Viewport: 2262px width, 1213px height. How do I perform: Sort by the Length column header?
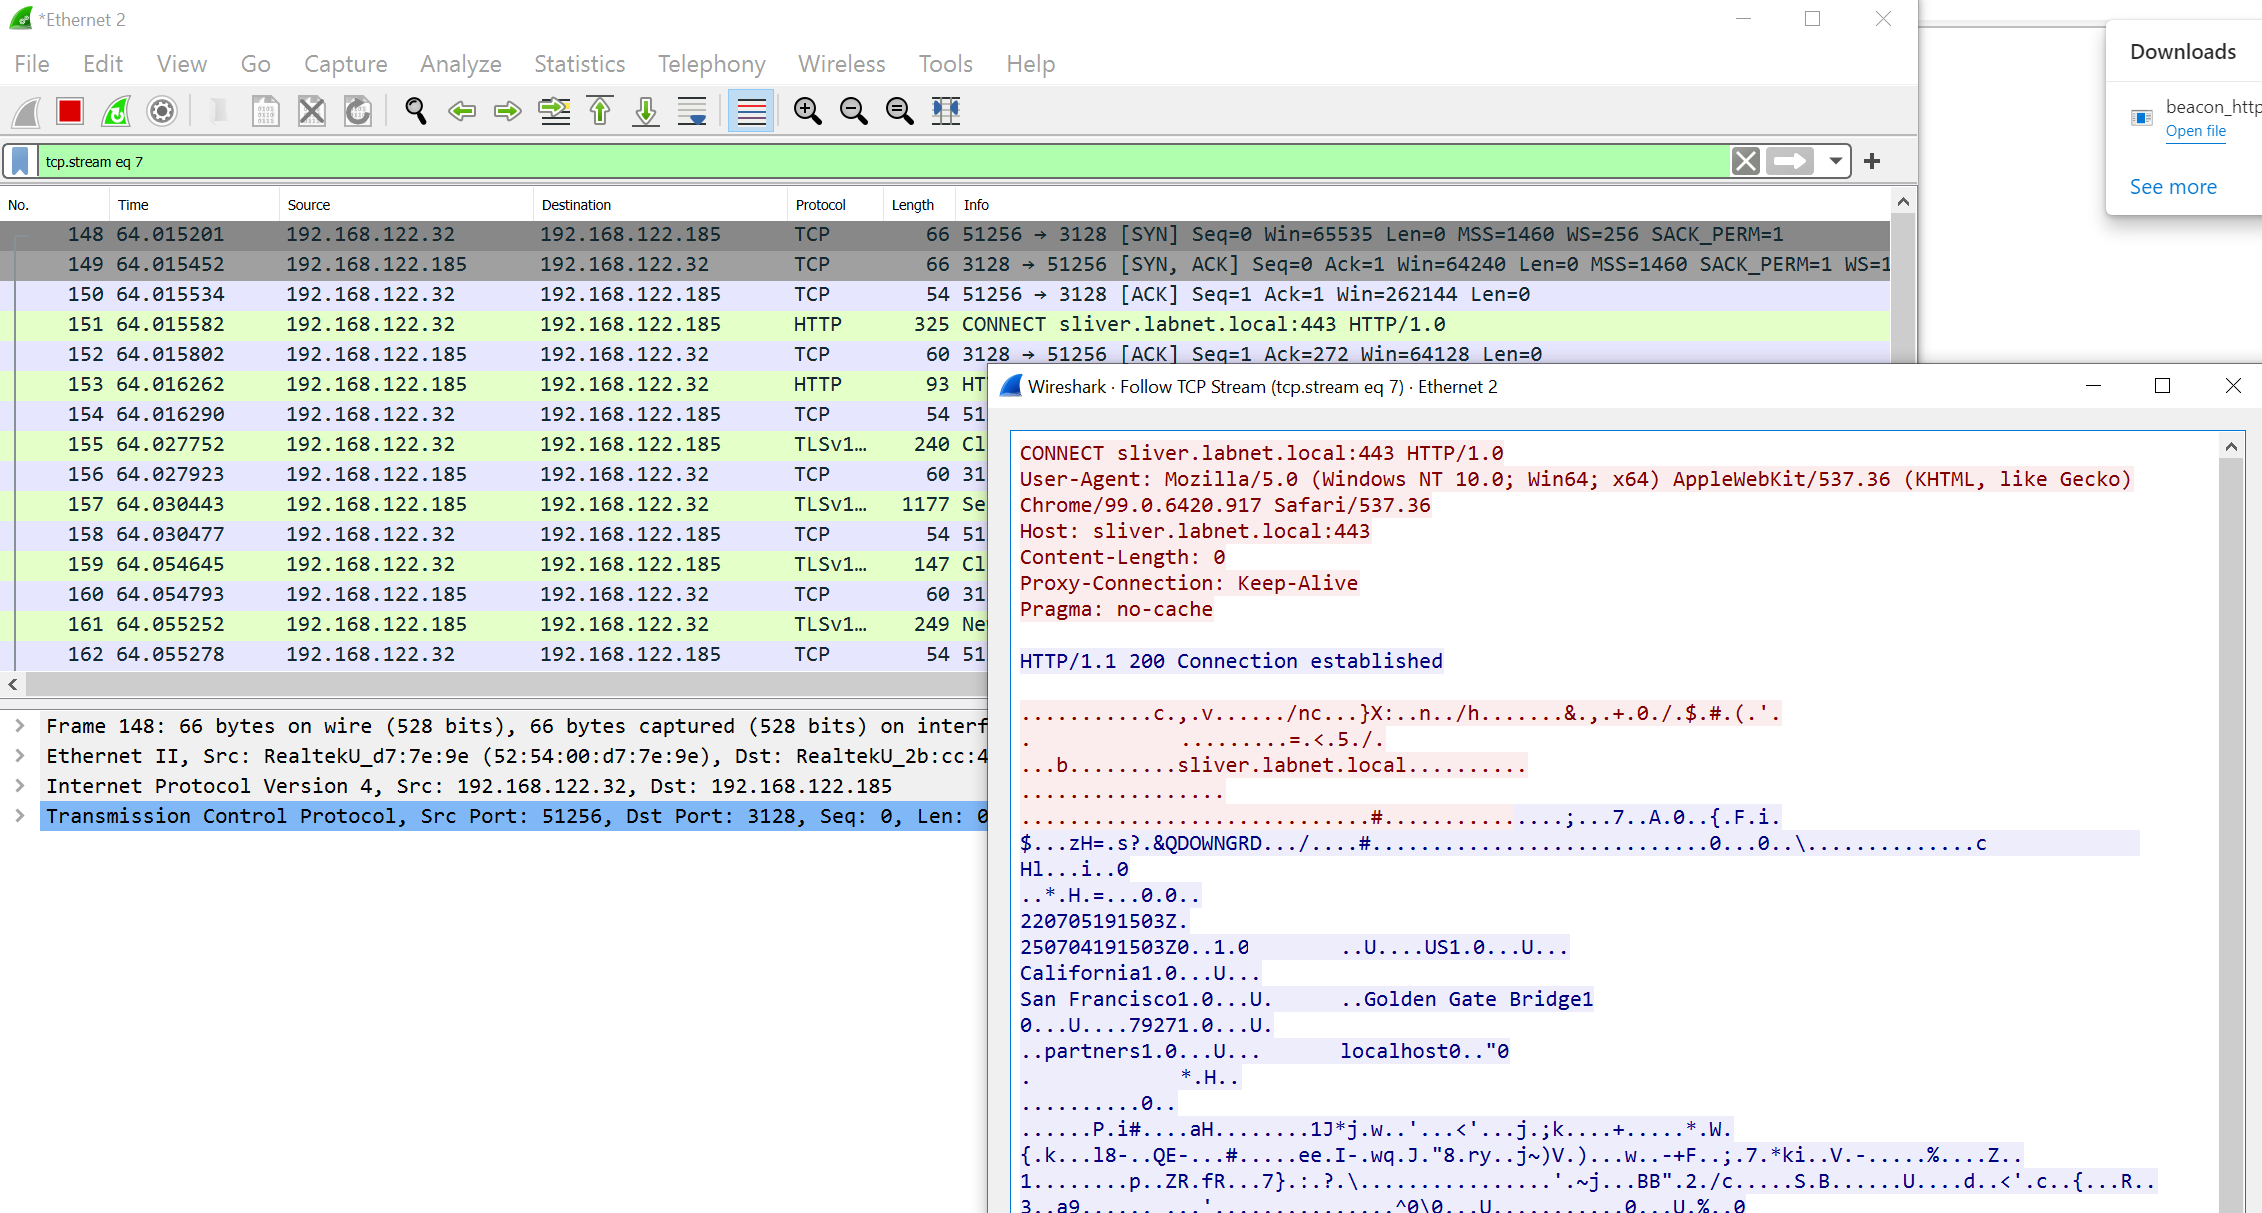tap(918, 205)
